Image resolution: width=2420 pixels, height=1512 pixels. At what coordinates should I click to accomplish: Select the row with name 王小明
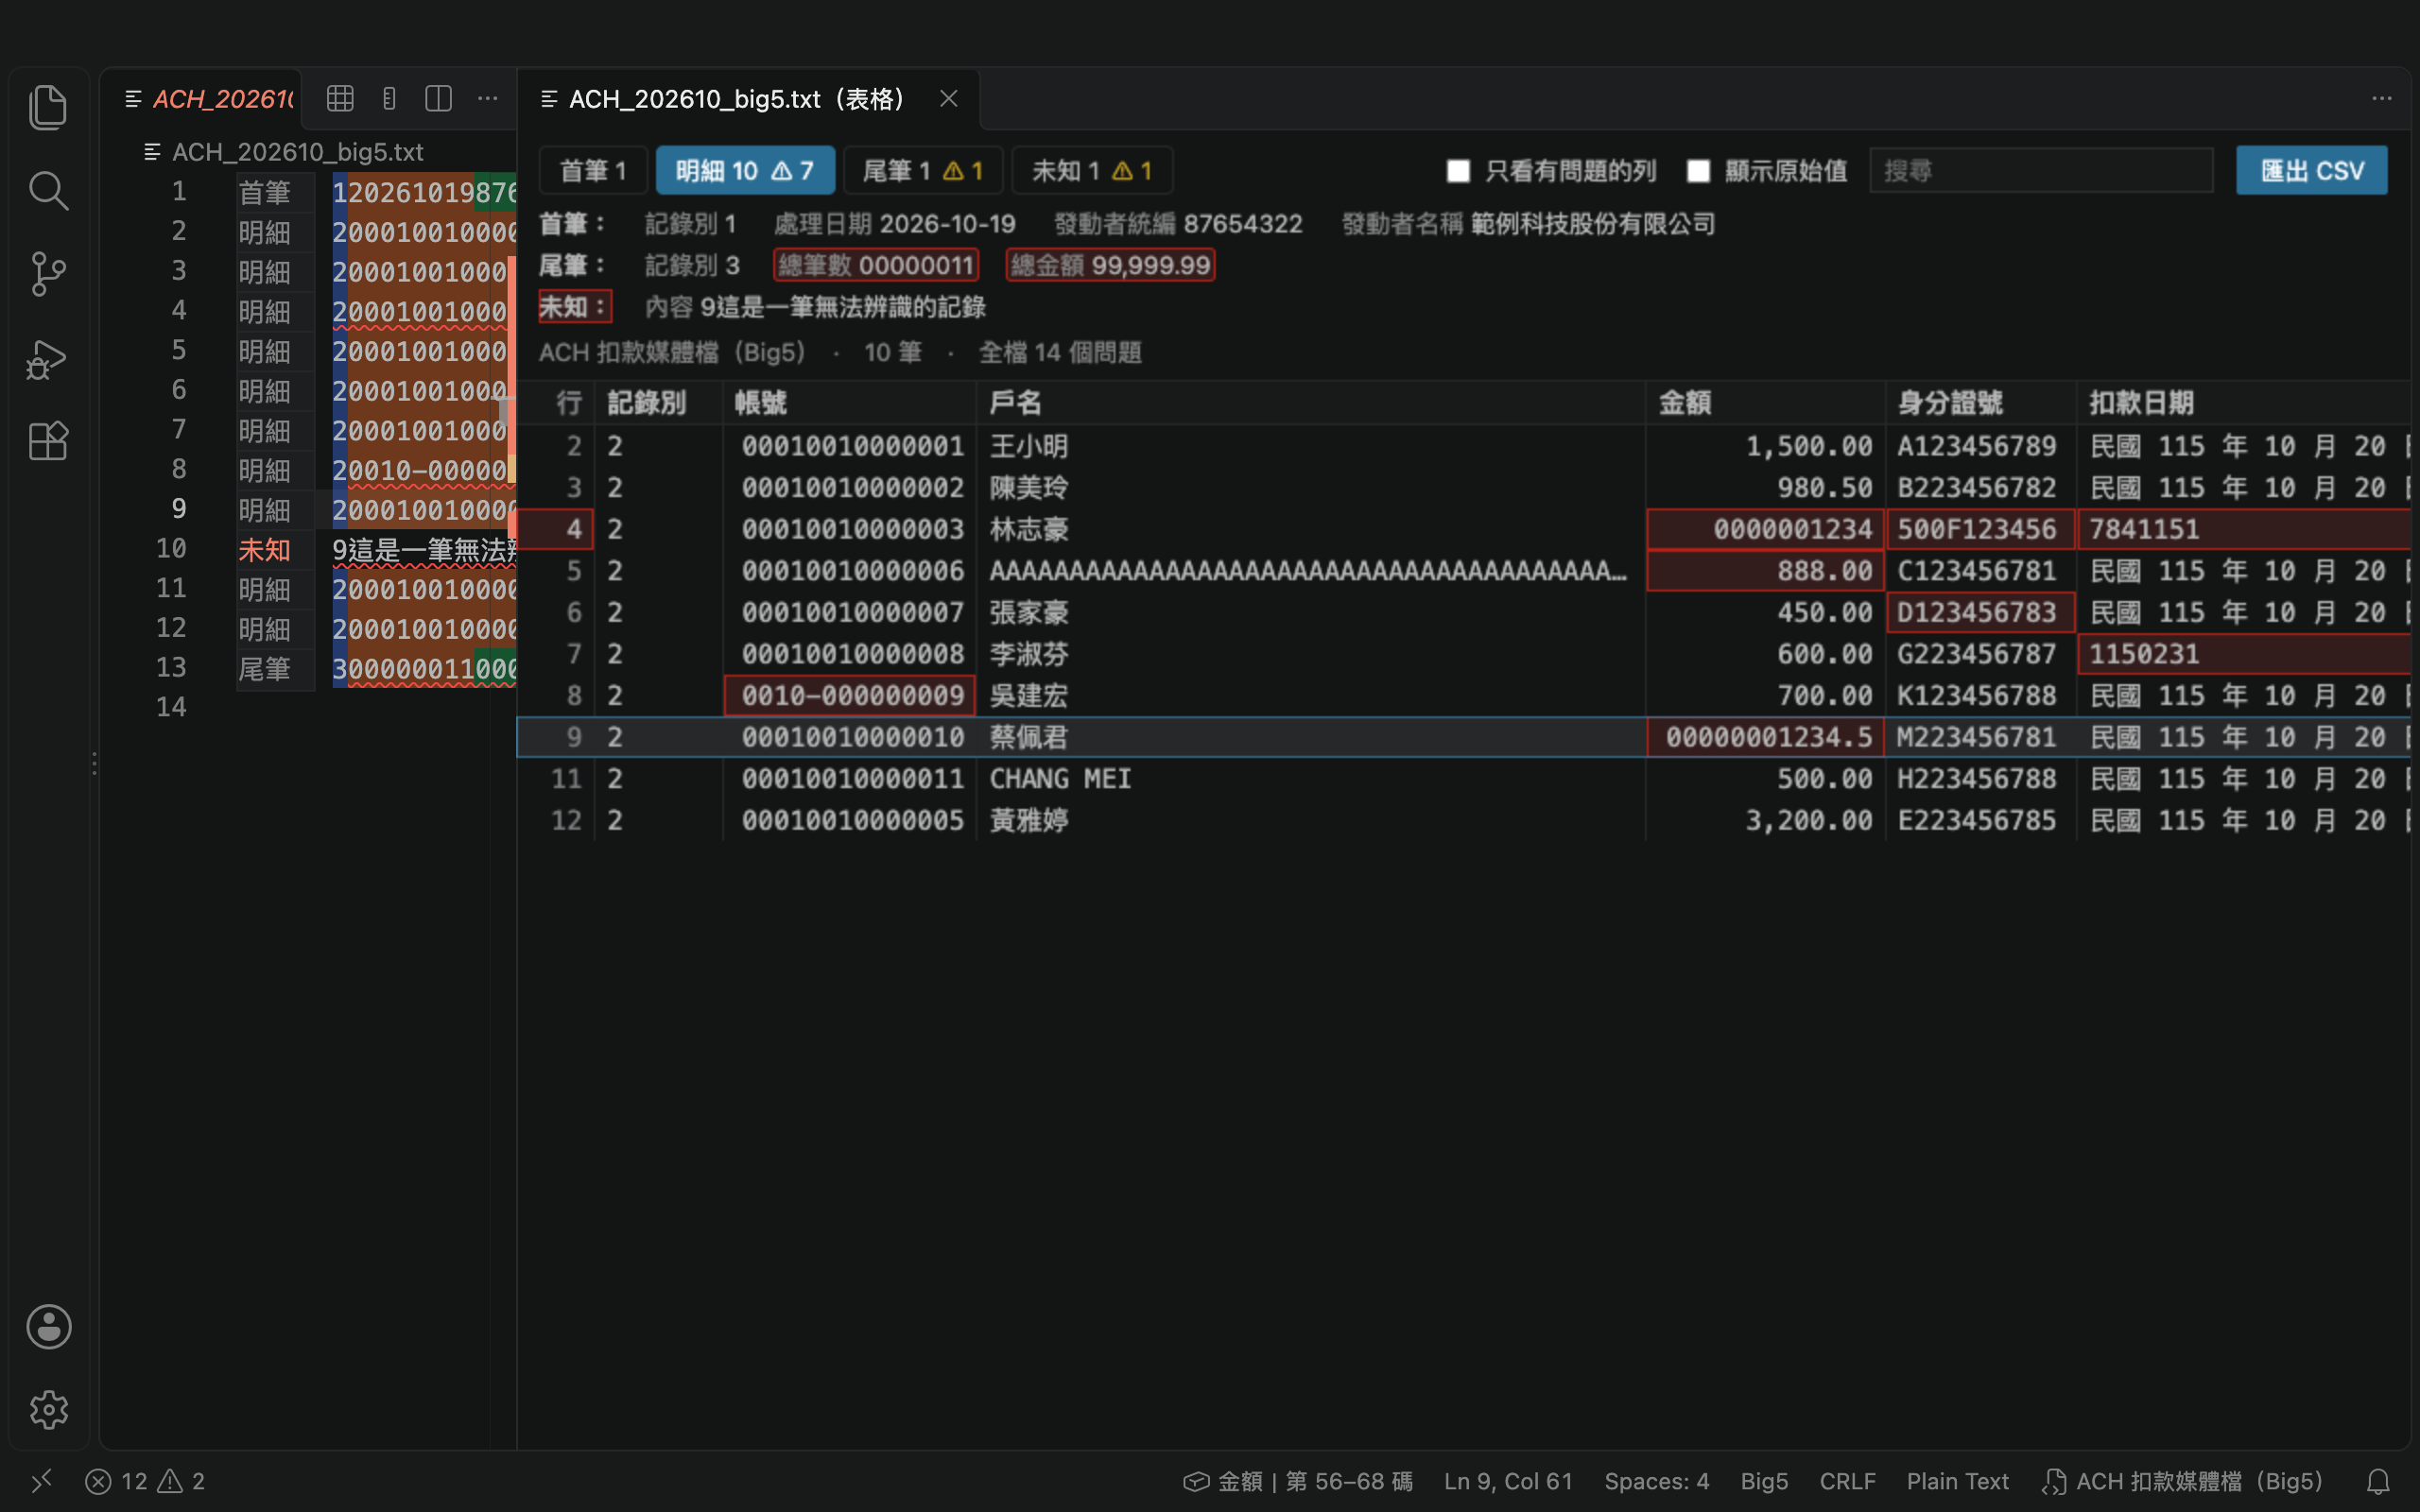pyautogui.click(x=1463, y=446)
